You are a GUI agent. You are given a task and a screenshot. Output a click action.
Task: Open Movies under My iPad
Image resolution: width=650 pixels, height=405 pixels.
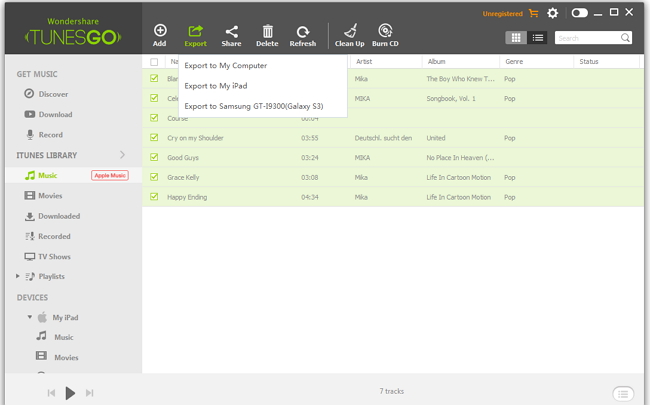click(57, 357)
